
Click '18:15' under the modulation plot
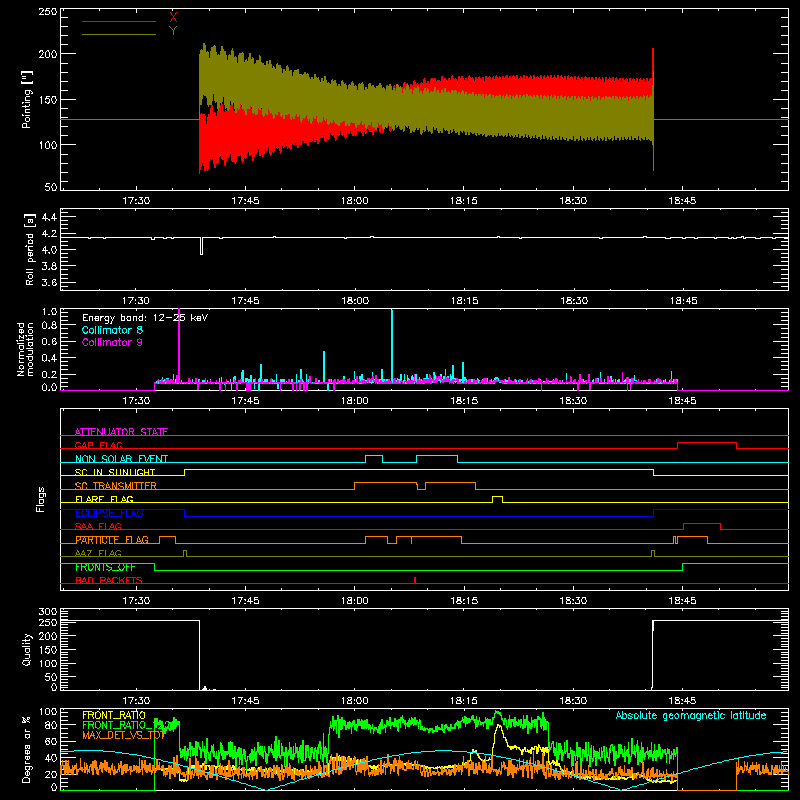[x=464, y=401]
